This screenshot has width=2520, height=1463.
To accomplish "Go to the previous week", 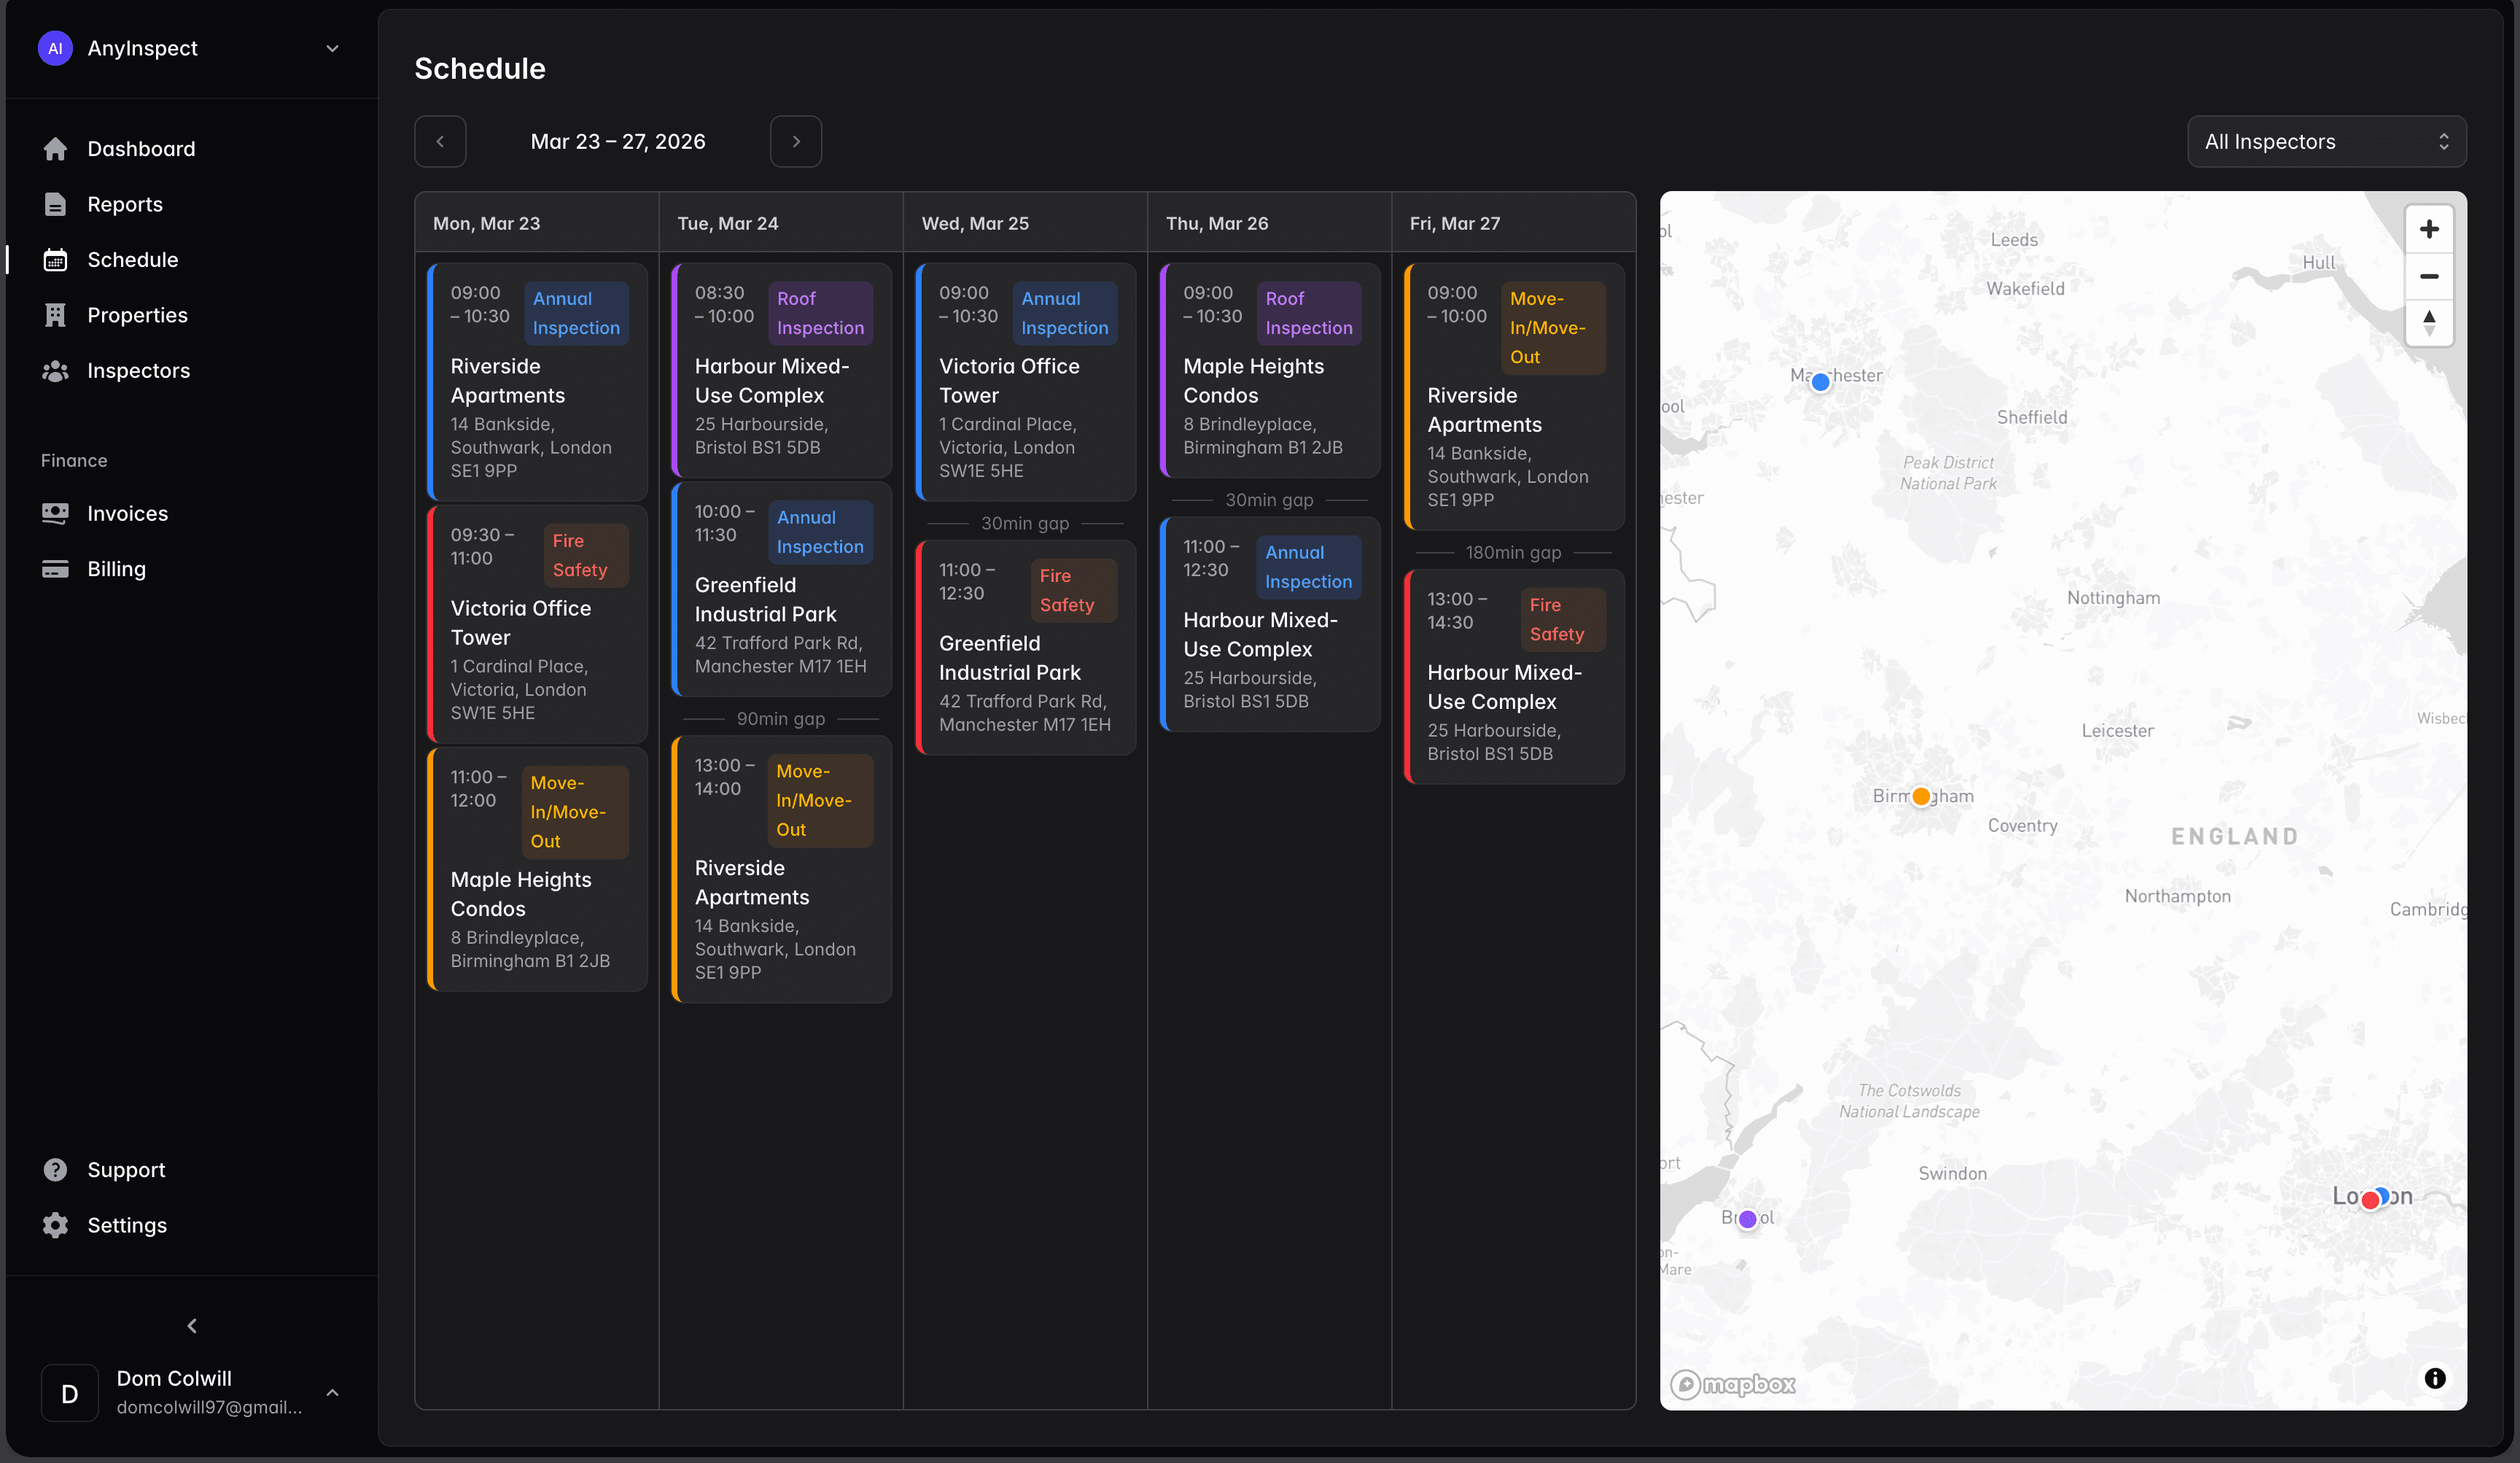I will pyautogui.click(x=440, y=142).
